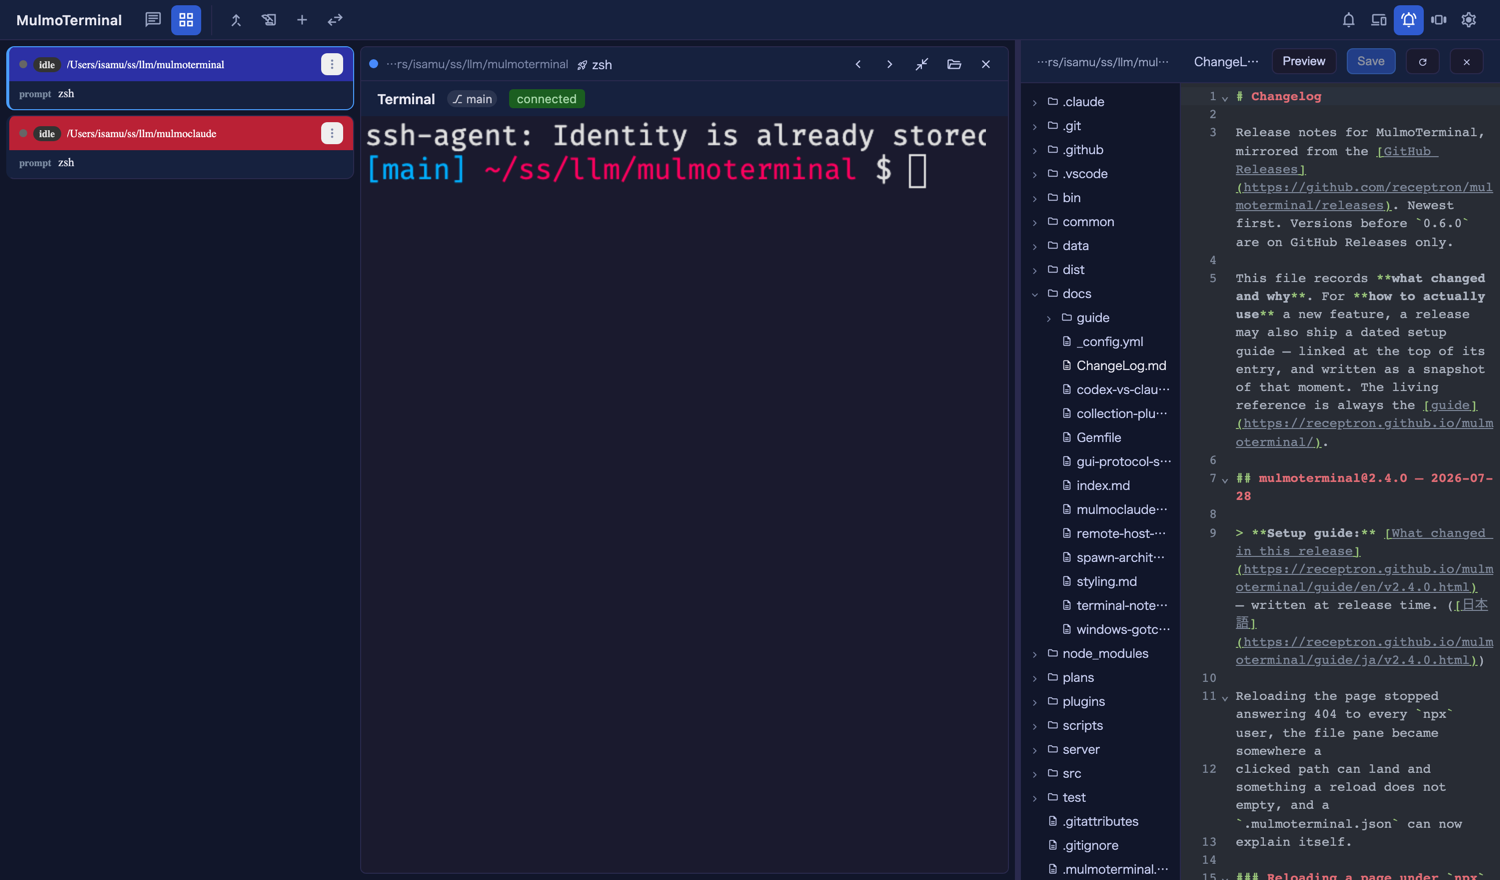Expand the bin folder

pos(1101,198)
